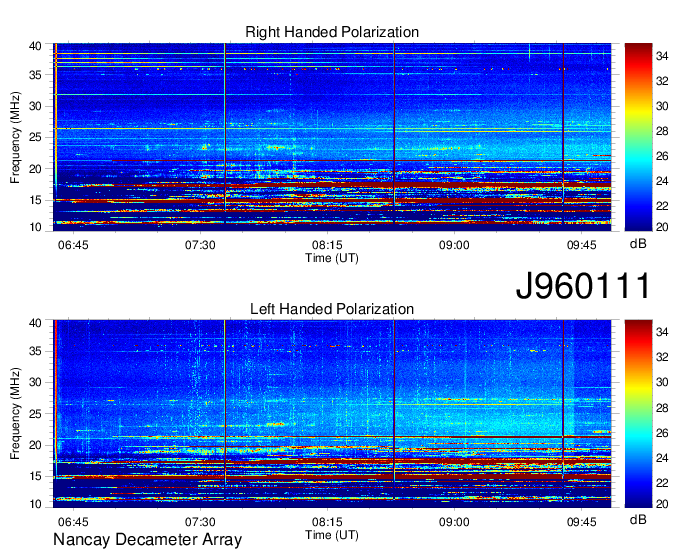Click the "dB" unit label under the Right Handed colorbar
This screenshot has height=552, width=680.
click(x=638, y=244)
